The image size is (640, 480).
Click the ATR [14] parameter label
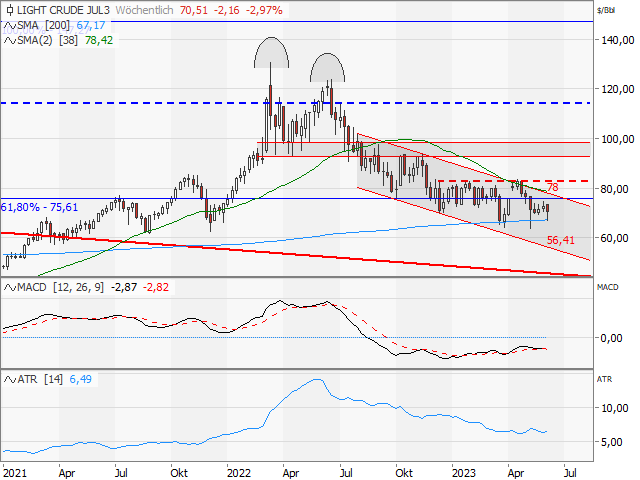[40, 380]
